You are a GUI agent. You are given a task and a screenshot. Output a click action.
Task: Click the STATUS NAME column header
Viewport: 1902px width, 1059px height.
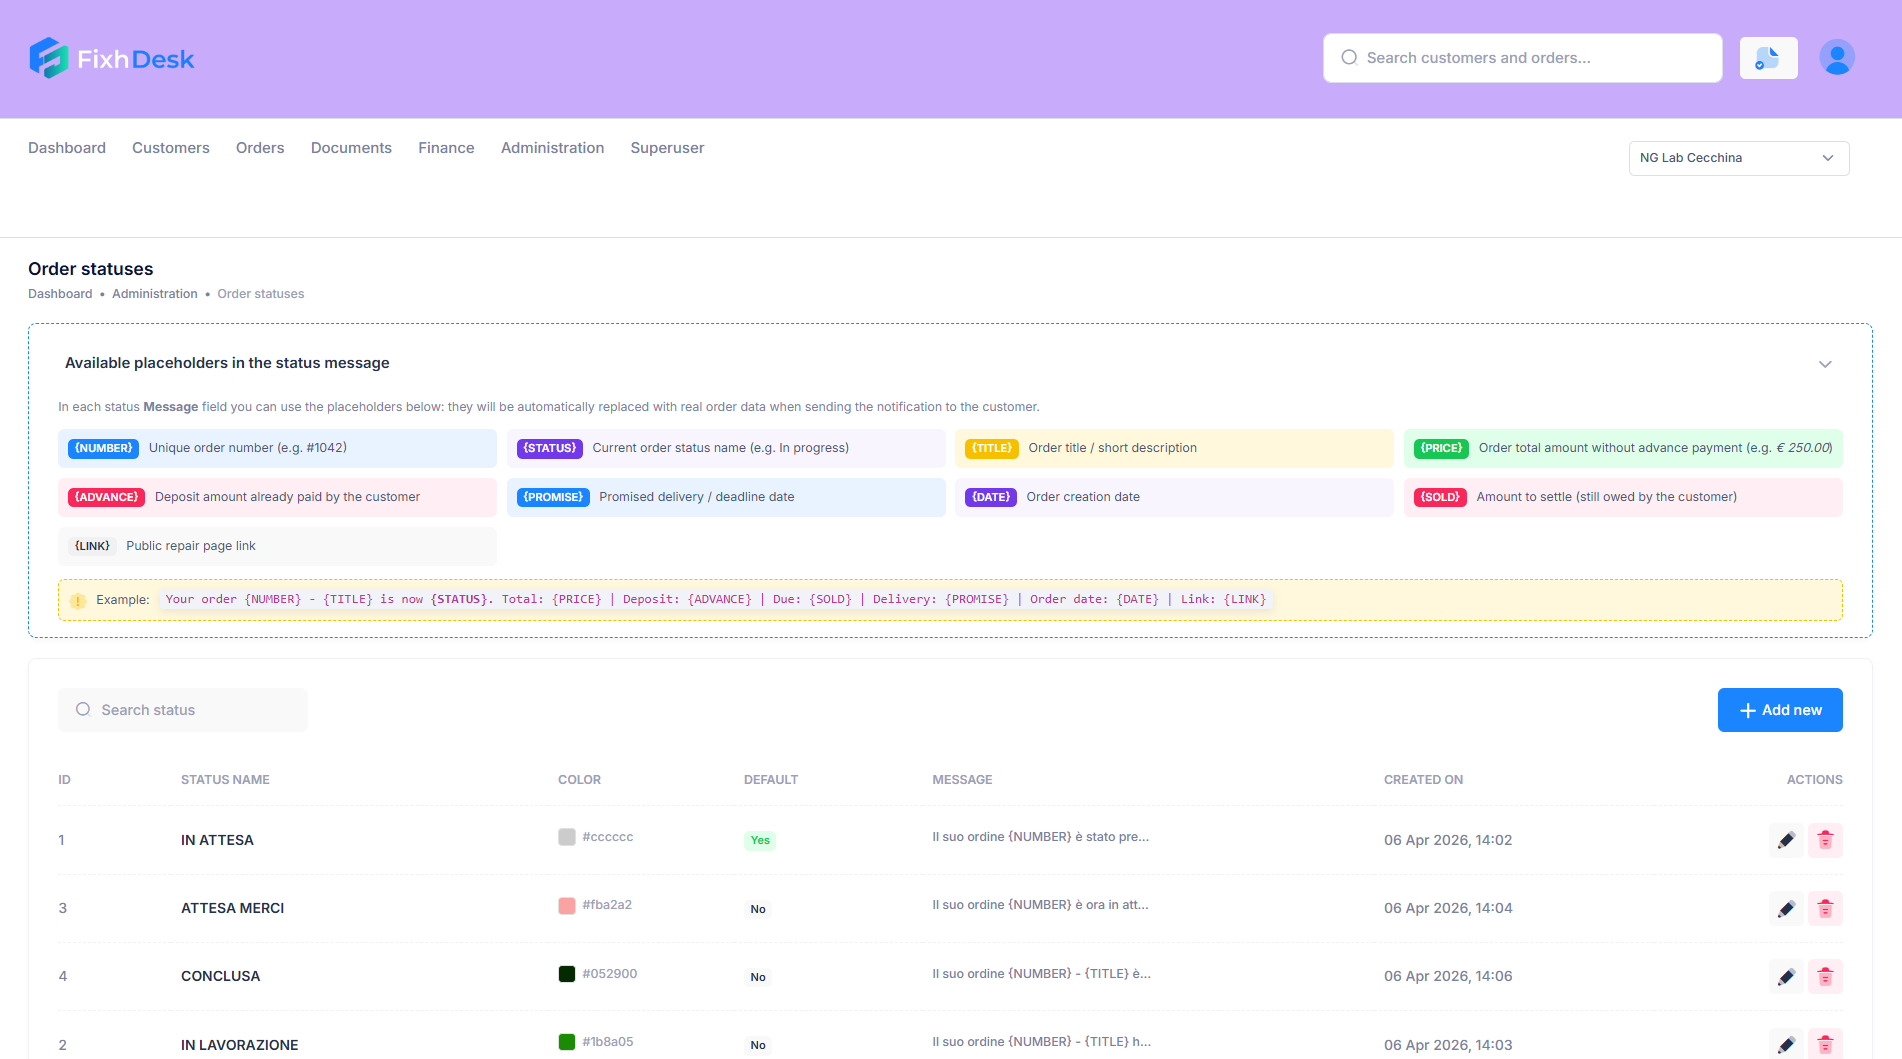coord(225,780)
